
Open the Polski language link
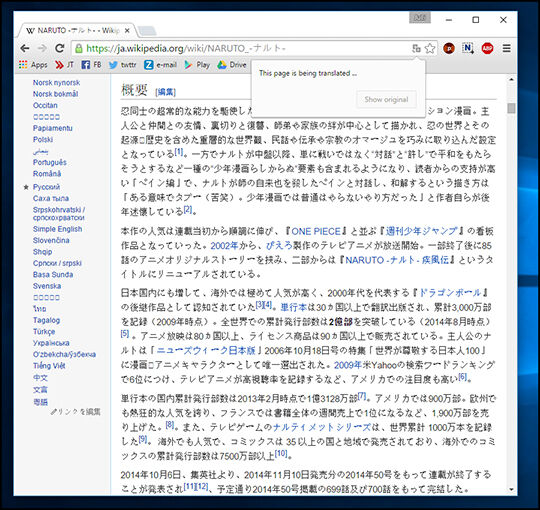pos(43,139)
